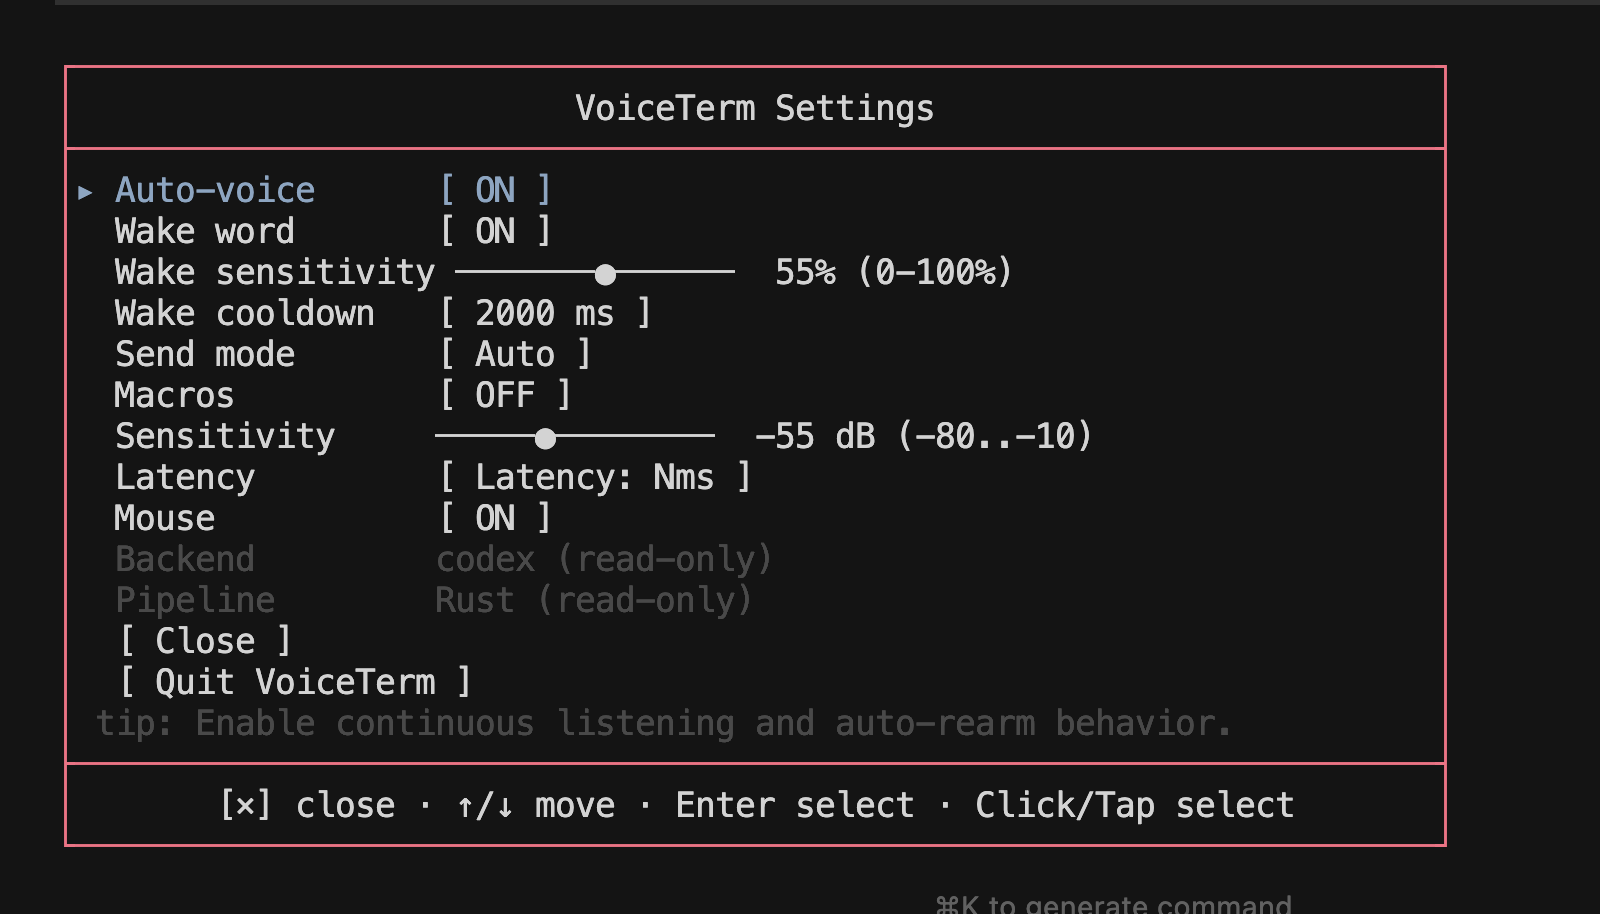This screenshot has width=1600, height=914.
Task: Select the [ Quit VoiceTerm ] button
Action: (x=295, y=682)
